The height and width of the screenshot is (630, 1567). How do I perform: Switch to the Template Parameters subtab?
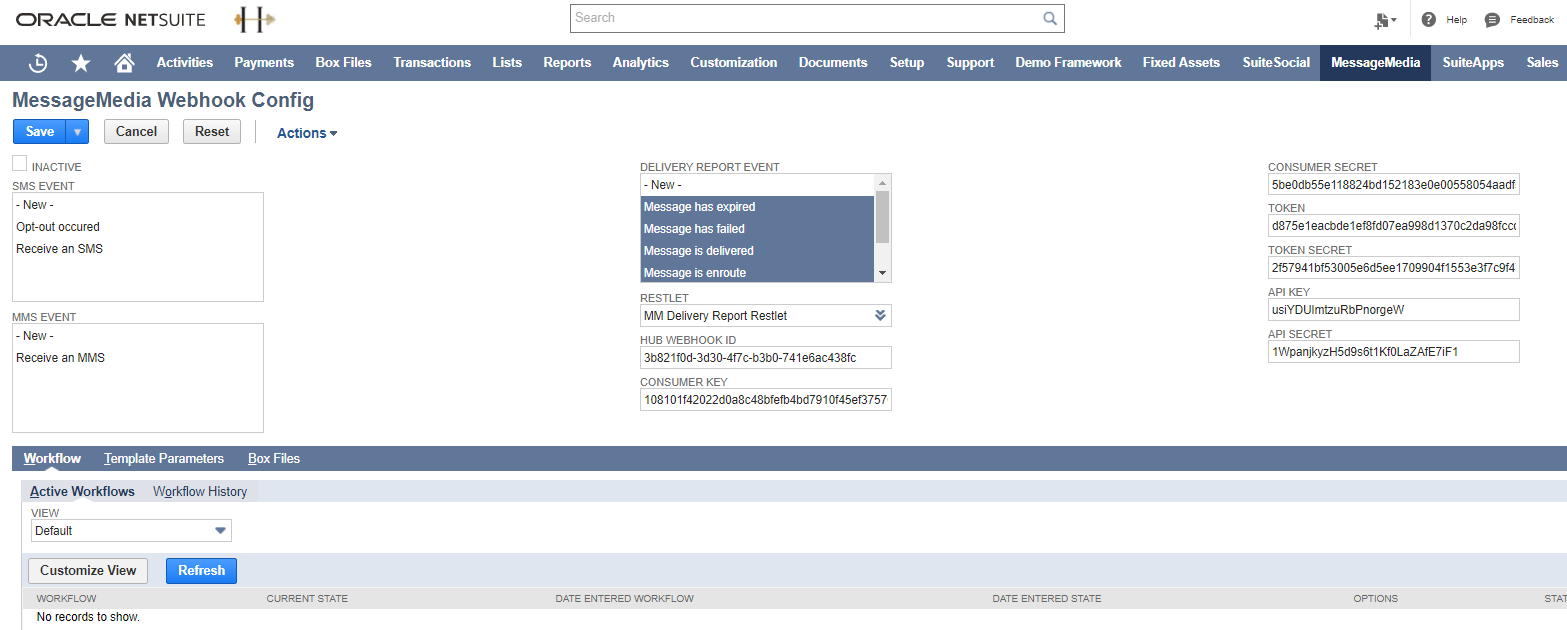click(164, 459)
